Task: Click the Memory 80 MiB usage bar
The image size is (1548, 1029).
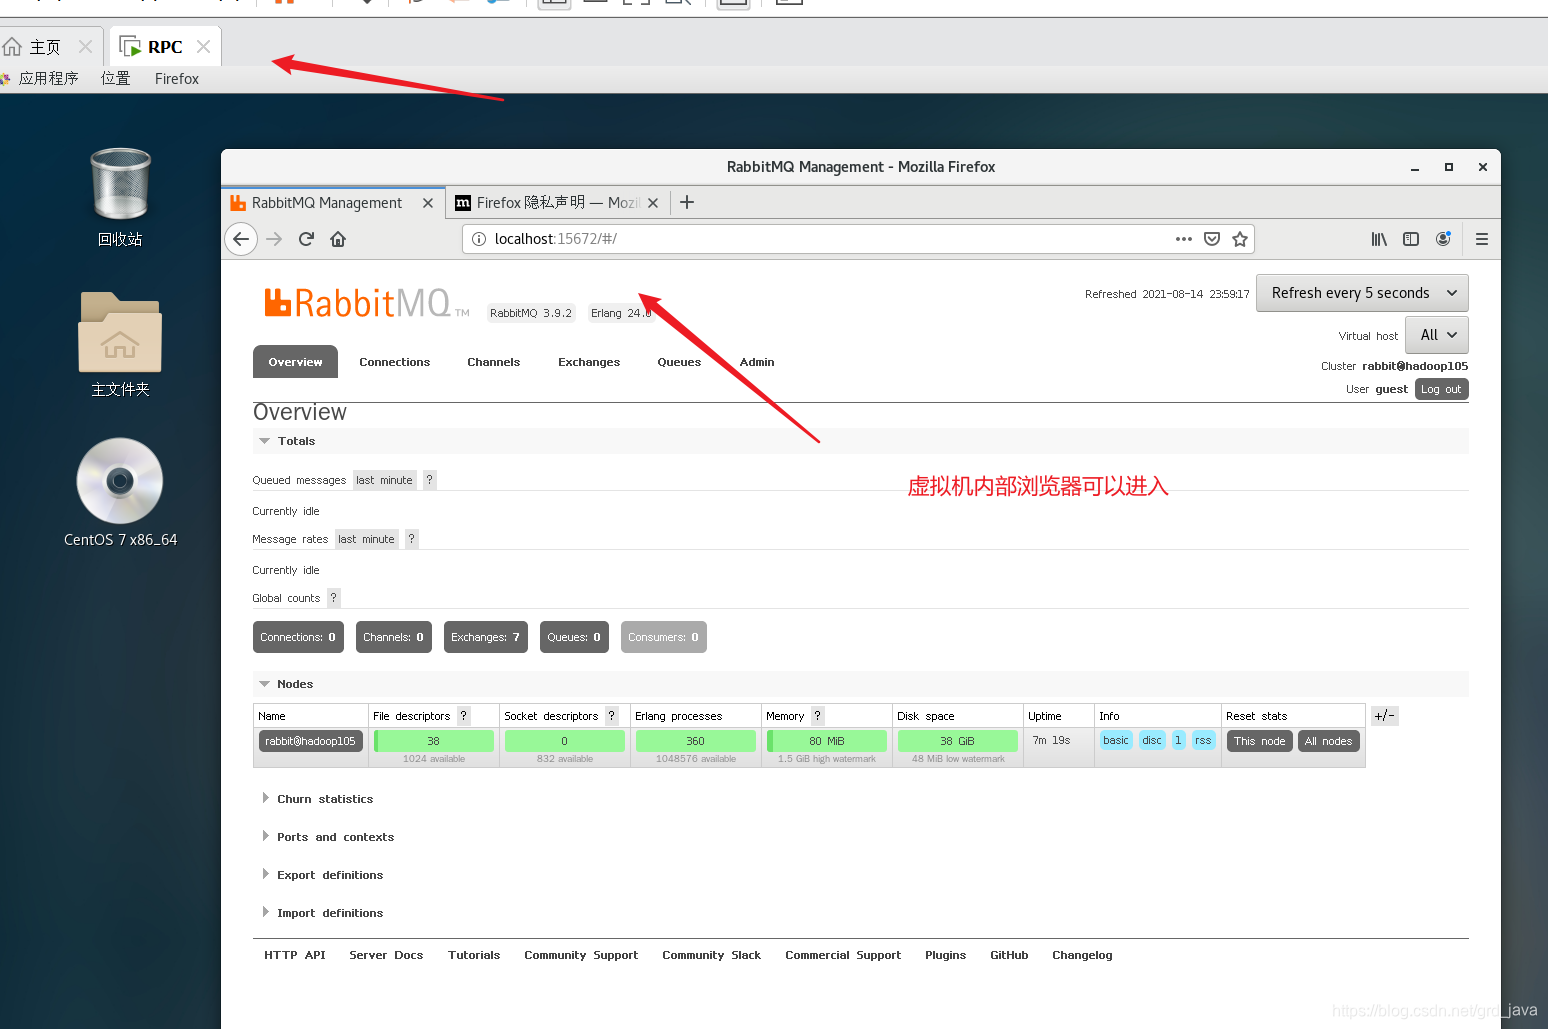Action: pos(827,741)
